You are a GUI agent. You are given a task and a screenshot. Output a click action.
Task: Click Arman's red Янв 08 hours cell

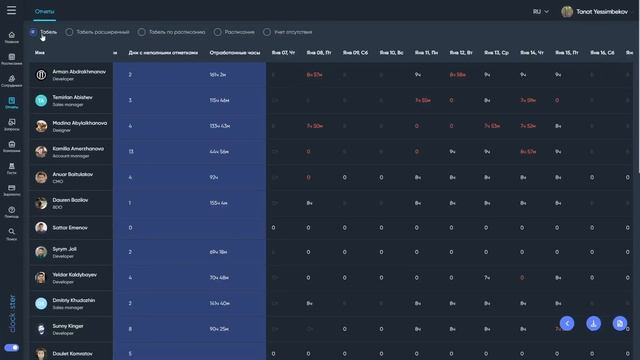314,75
